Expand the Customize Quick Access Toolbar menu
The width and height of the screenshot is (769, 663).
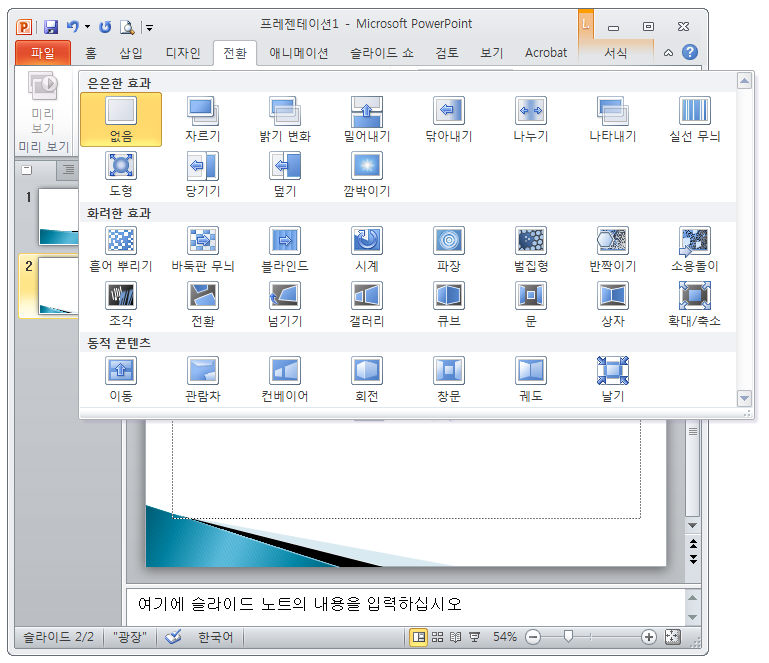pyautogui.click(x=149, y=27)
